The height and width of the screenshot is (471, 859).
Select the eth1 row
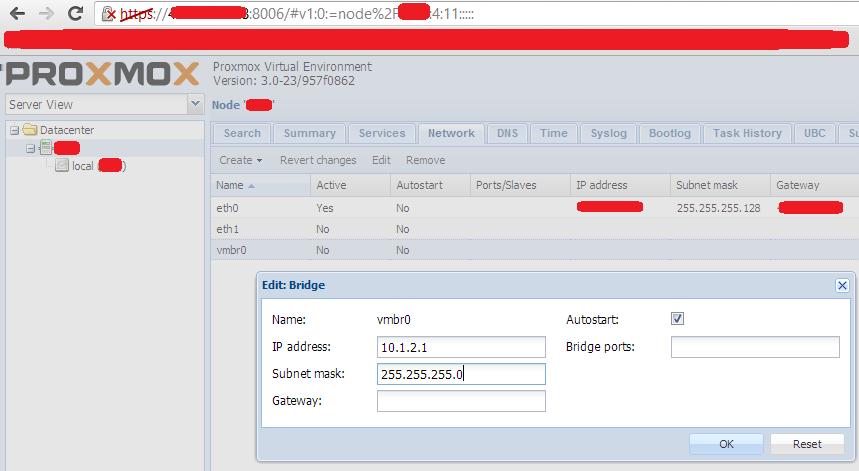coord(535,229)
